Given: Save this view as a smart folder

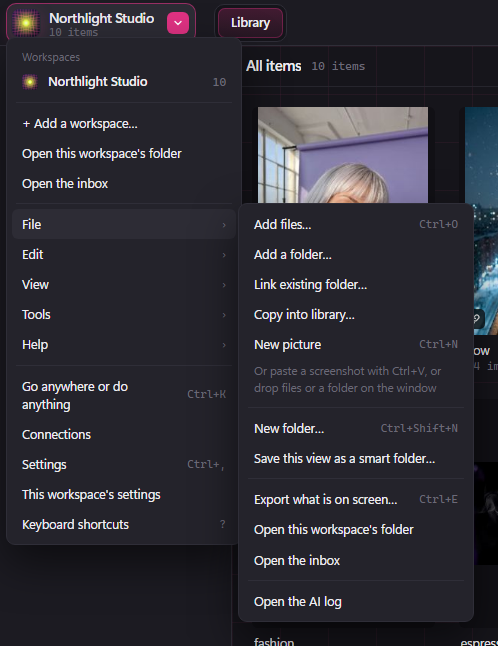Looking at the screenshot, I should (356, 459).
